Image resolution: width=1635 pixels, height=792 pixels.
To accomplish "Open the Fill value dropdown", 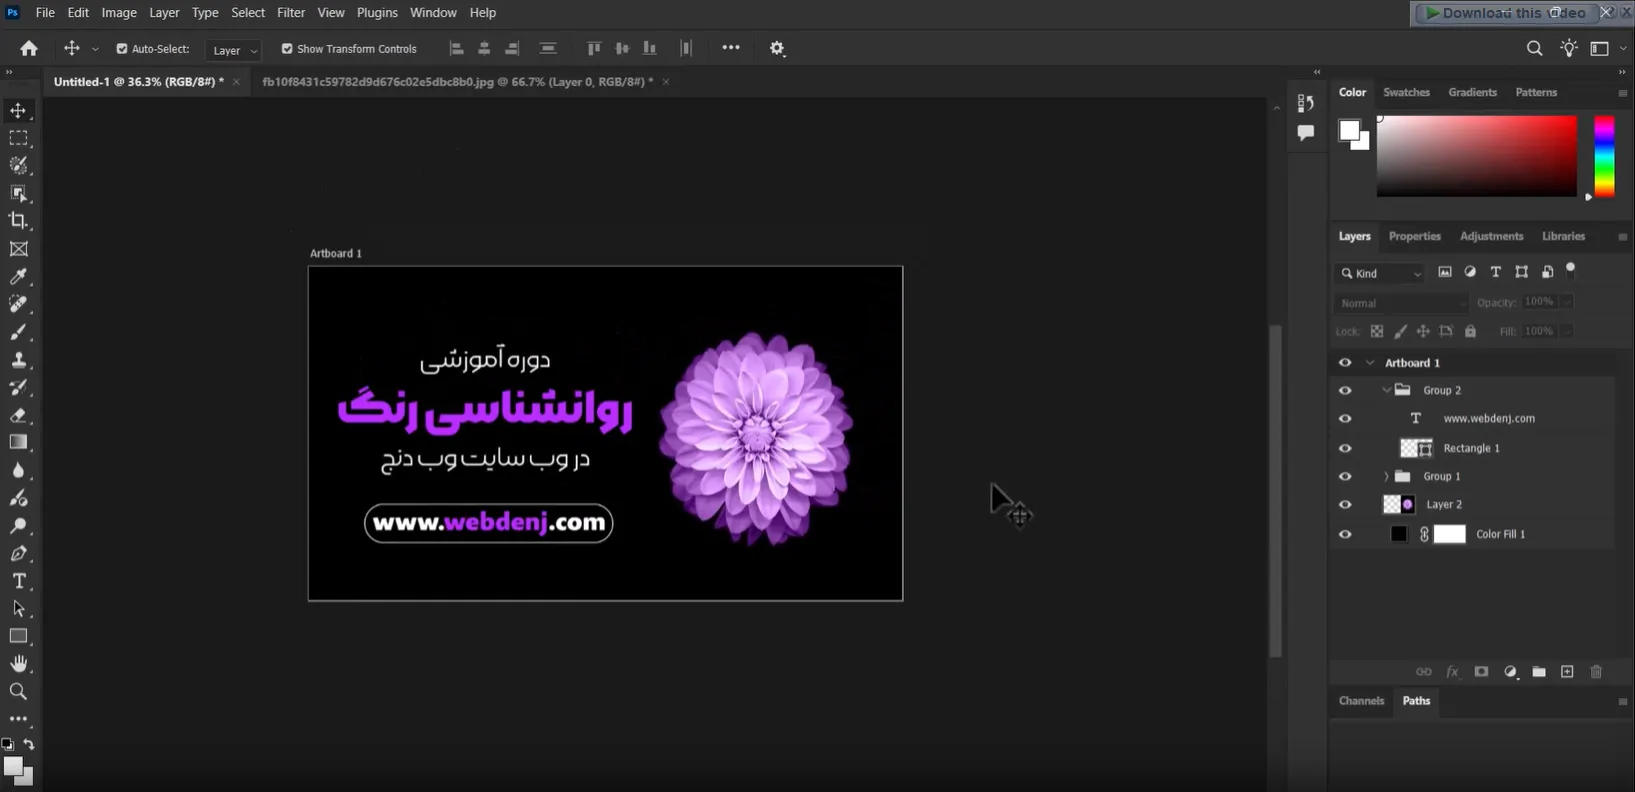I will [x=1568, y=331].
